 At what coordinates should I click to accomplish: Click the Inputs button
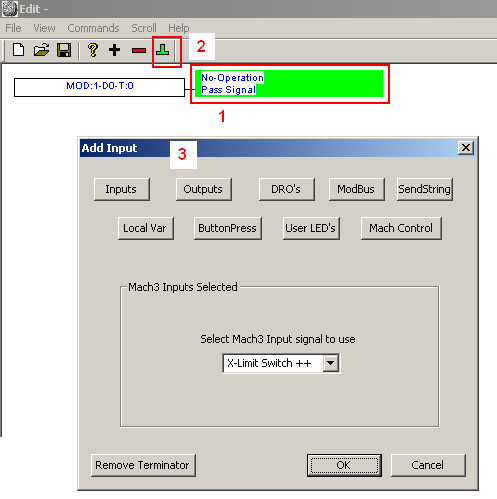pos(122,189)
